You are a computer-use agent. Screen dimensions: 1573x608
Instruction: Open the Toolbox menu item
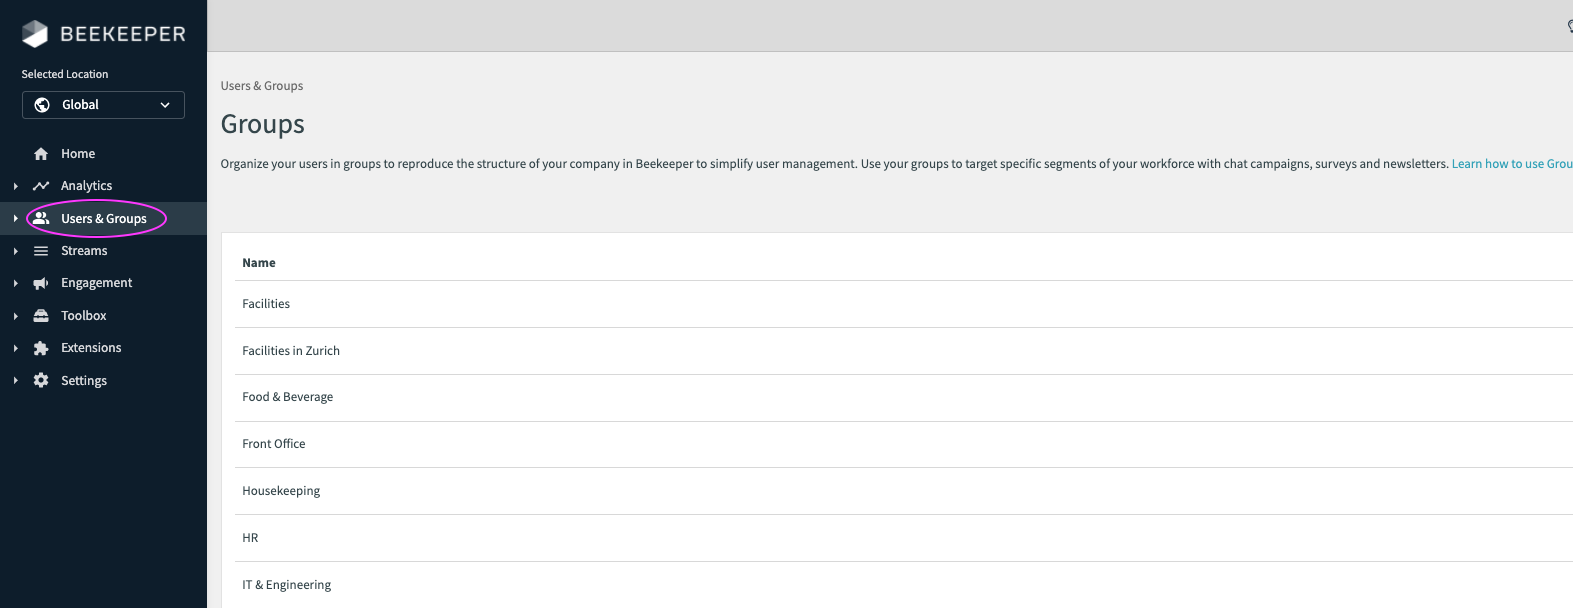point(84,316)
